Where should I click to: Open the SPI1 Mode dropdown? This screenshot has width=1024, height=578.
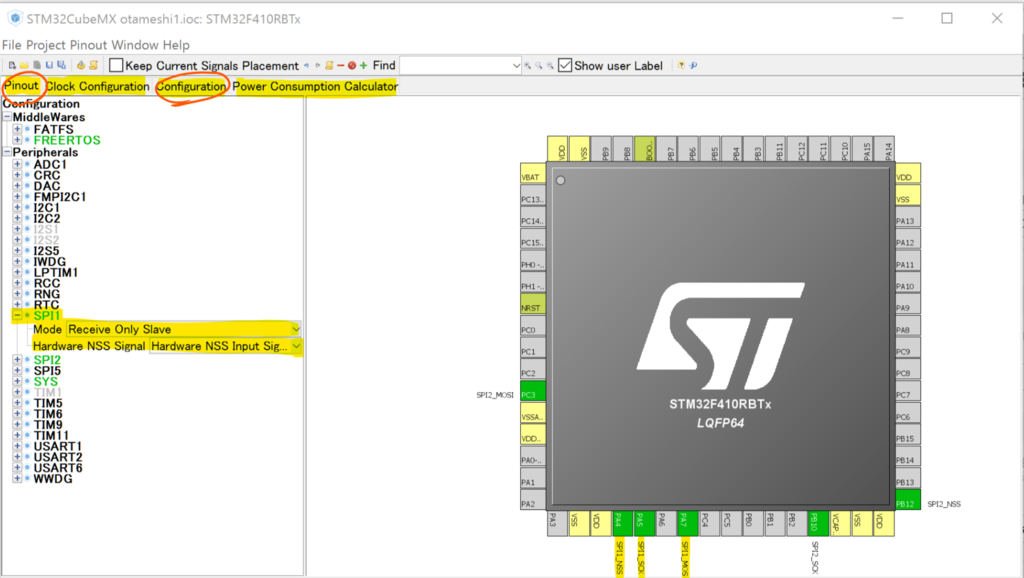pyautogui.click(x=295, y=329)
